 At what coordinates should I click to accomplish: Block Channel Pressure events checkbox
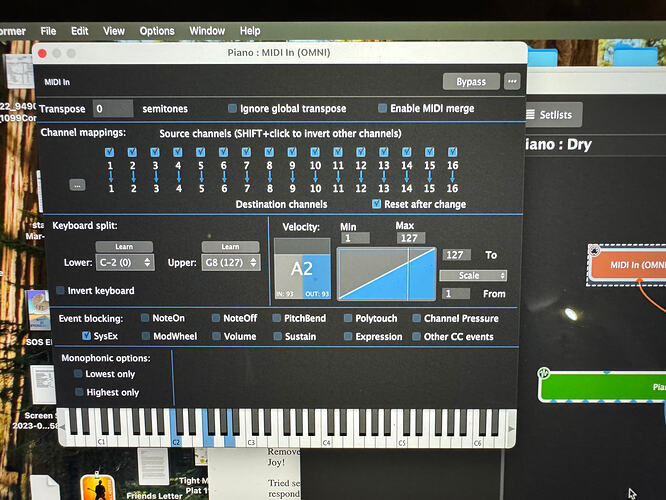click(x=417, y=318)
